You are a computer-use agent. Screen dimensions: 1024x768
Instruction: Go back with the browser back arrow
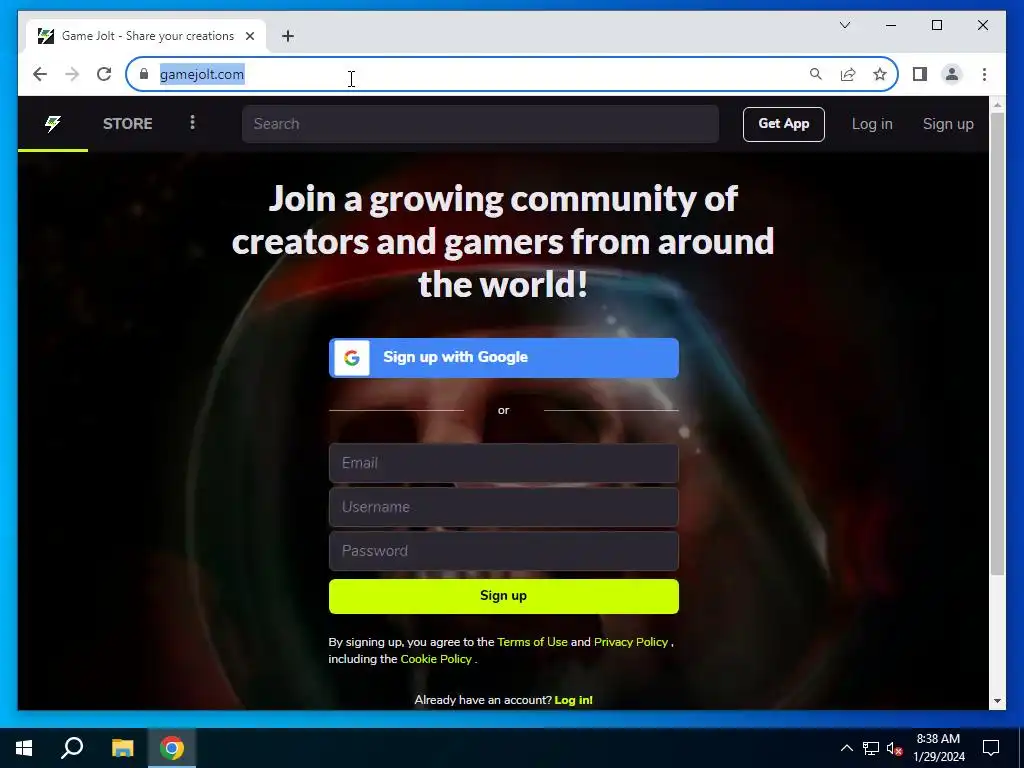pos(40,74)
